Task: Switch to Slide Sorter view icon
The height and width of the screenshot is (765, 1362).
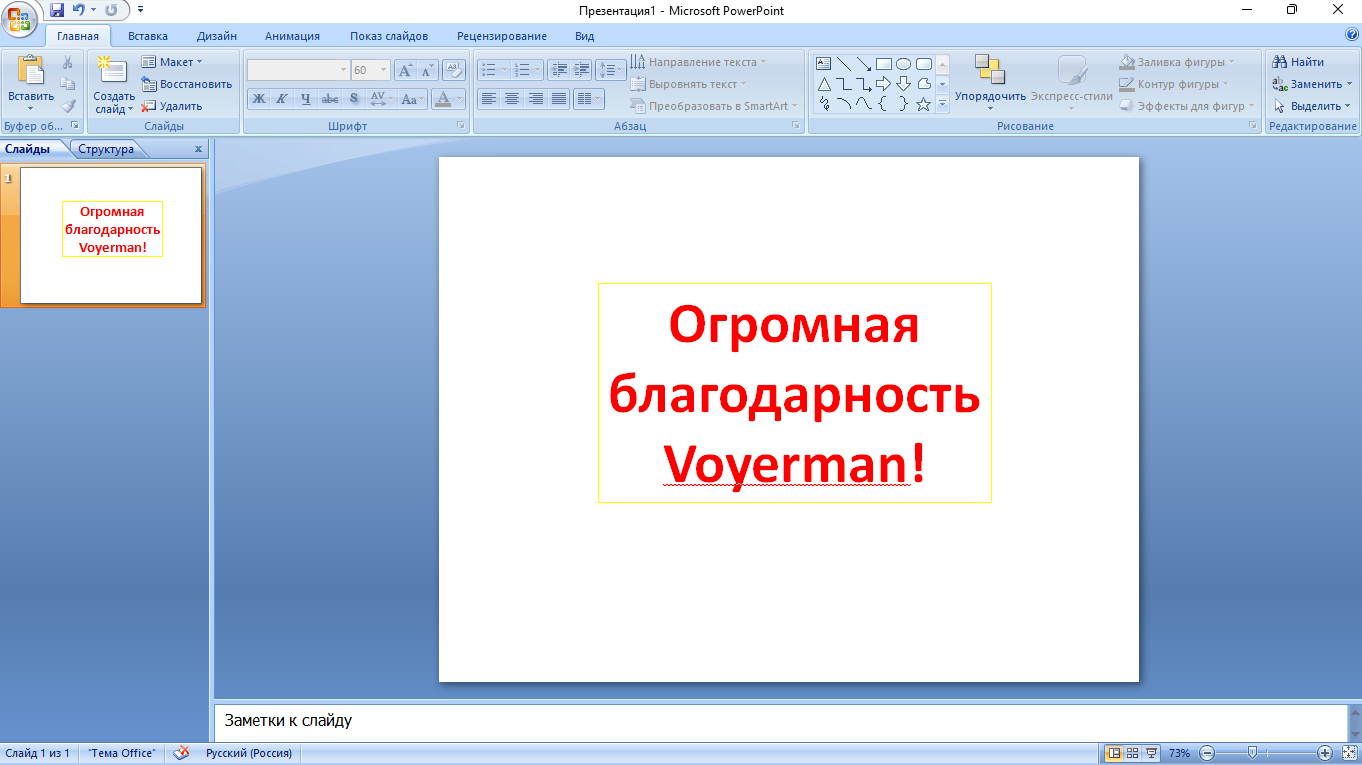Action: coord(1133,753)
